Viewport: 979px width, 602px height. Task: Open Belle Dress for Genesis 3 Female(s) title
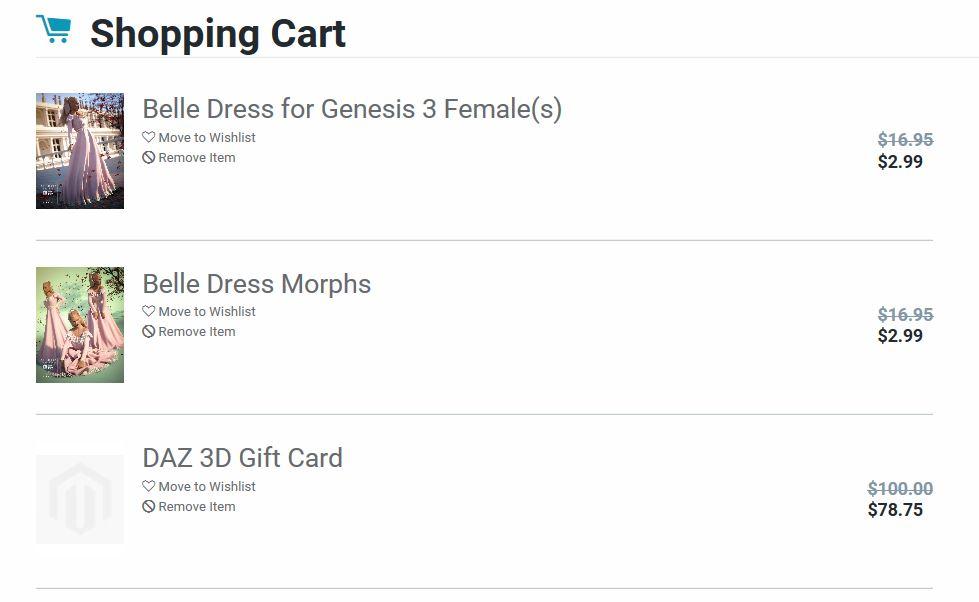click(x=352, y=109)
